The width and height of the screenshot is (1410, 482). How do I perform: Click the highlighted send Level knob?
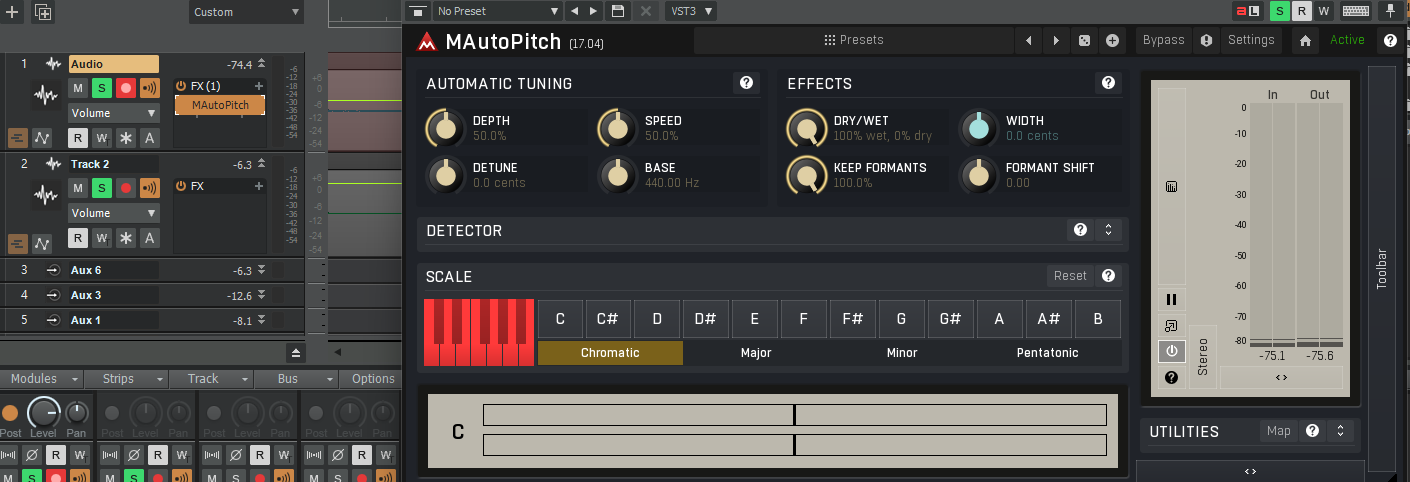(43, 411)
